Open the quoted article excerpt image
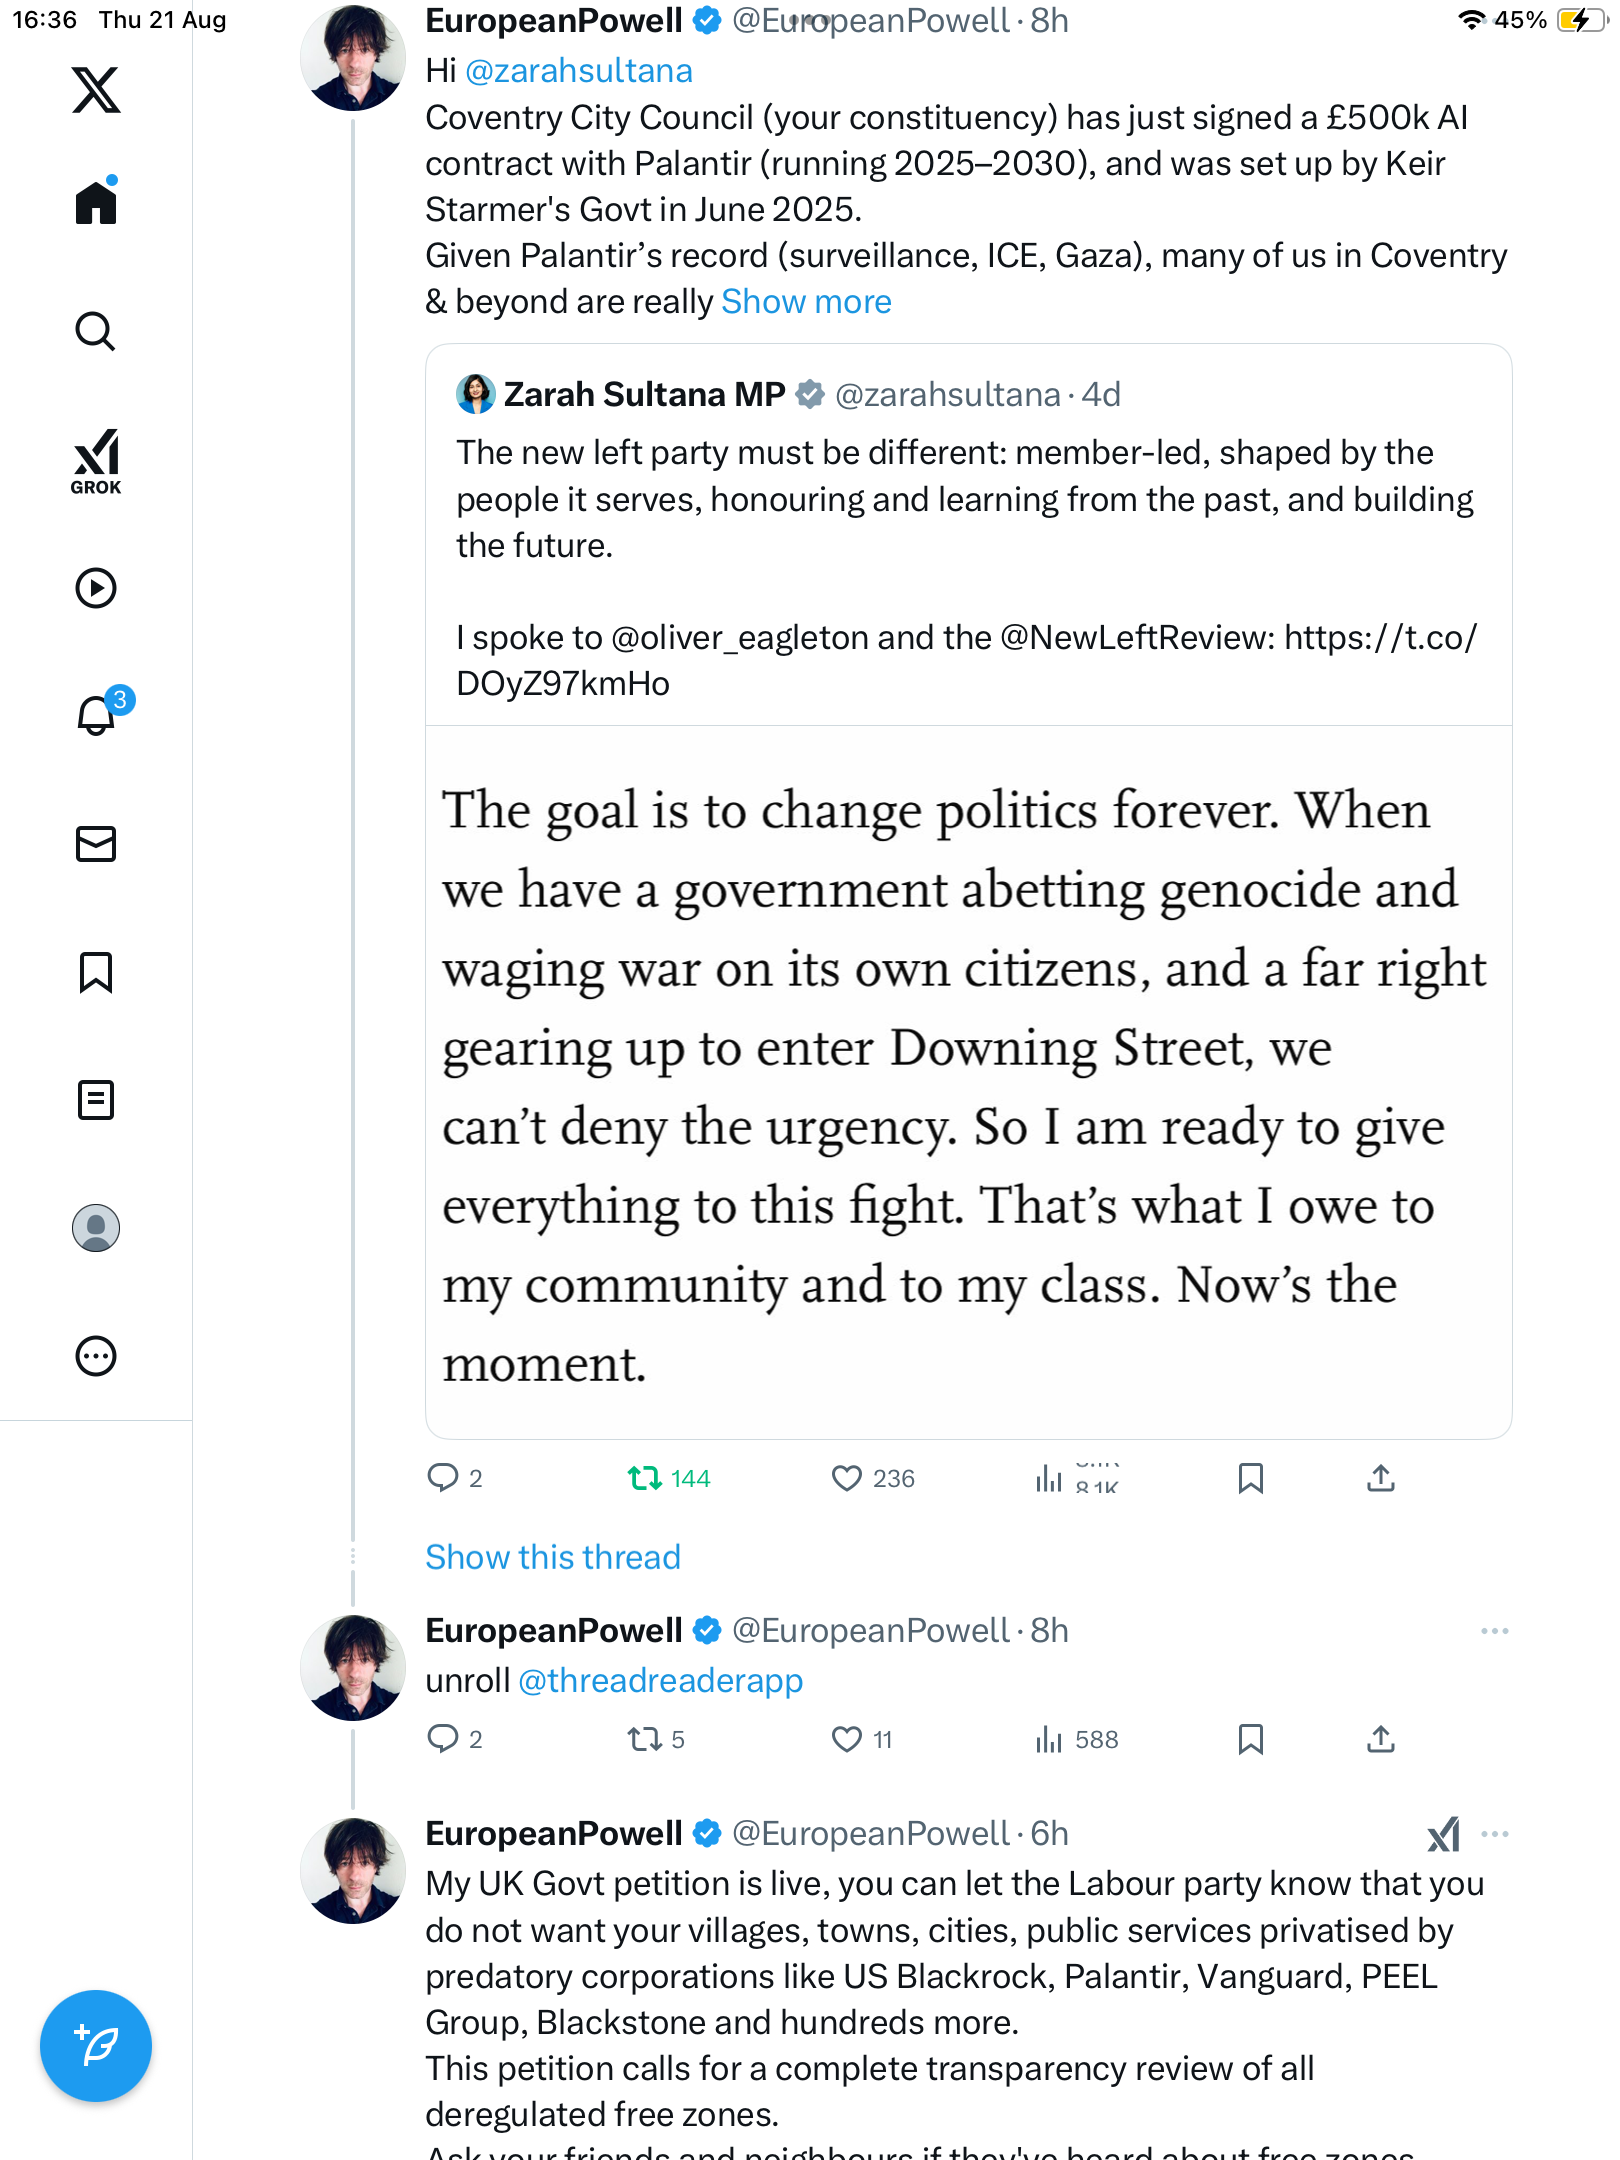 [968, 1082]
